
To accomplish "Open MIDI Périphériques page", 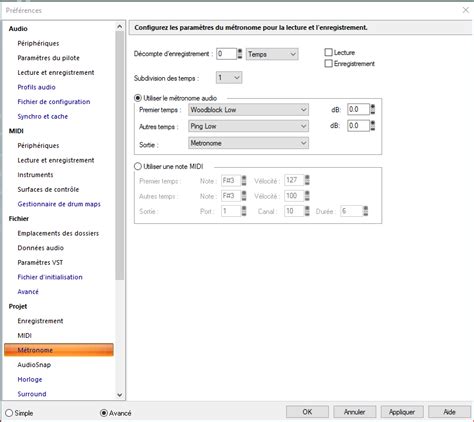I will tap(38, 146).
